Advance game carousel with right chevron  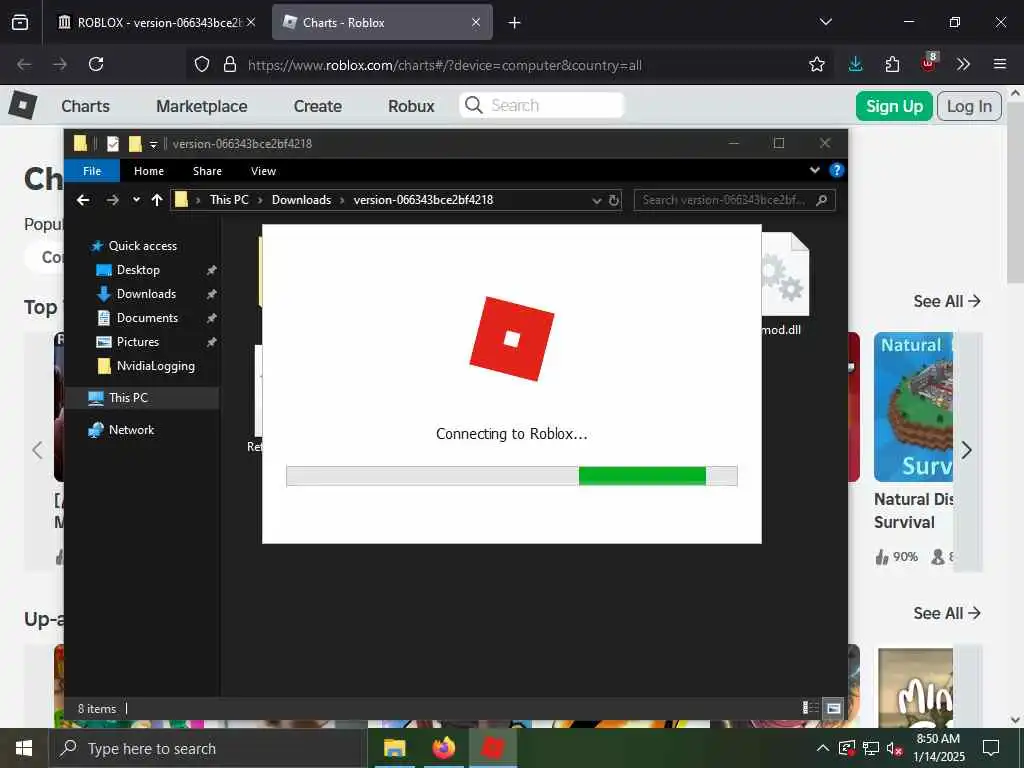pyautogui.click(x=967, y=450)
